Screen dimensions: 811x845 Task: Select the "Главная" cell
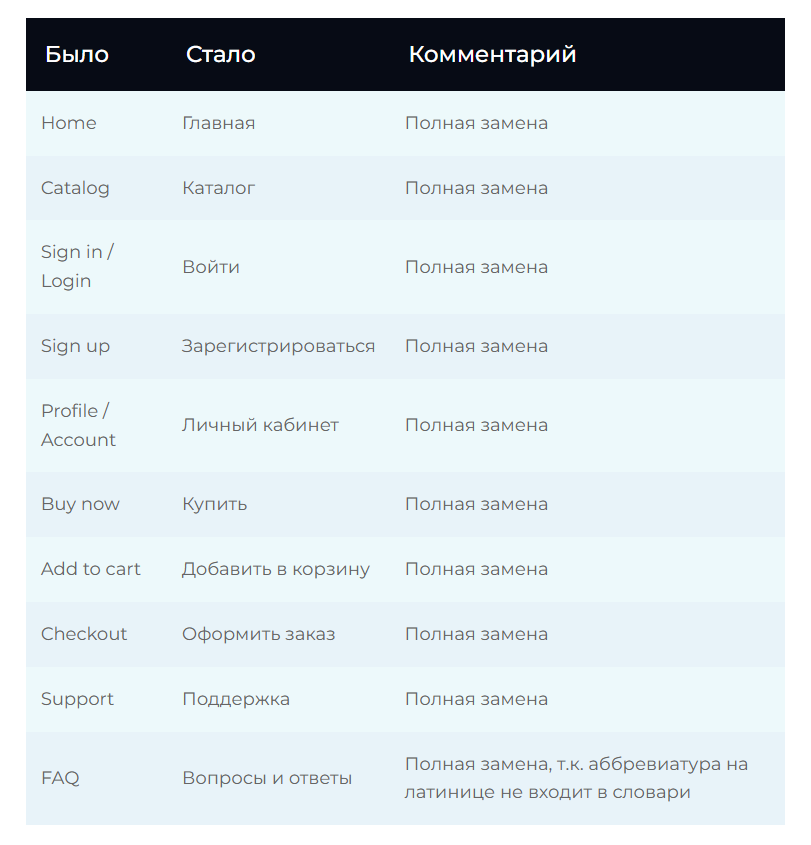click(x=218, y=123)
